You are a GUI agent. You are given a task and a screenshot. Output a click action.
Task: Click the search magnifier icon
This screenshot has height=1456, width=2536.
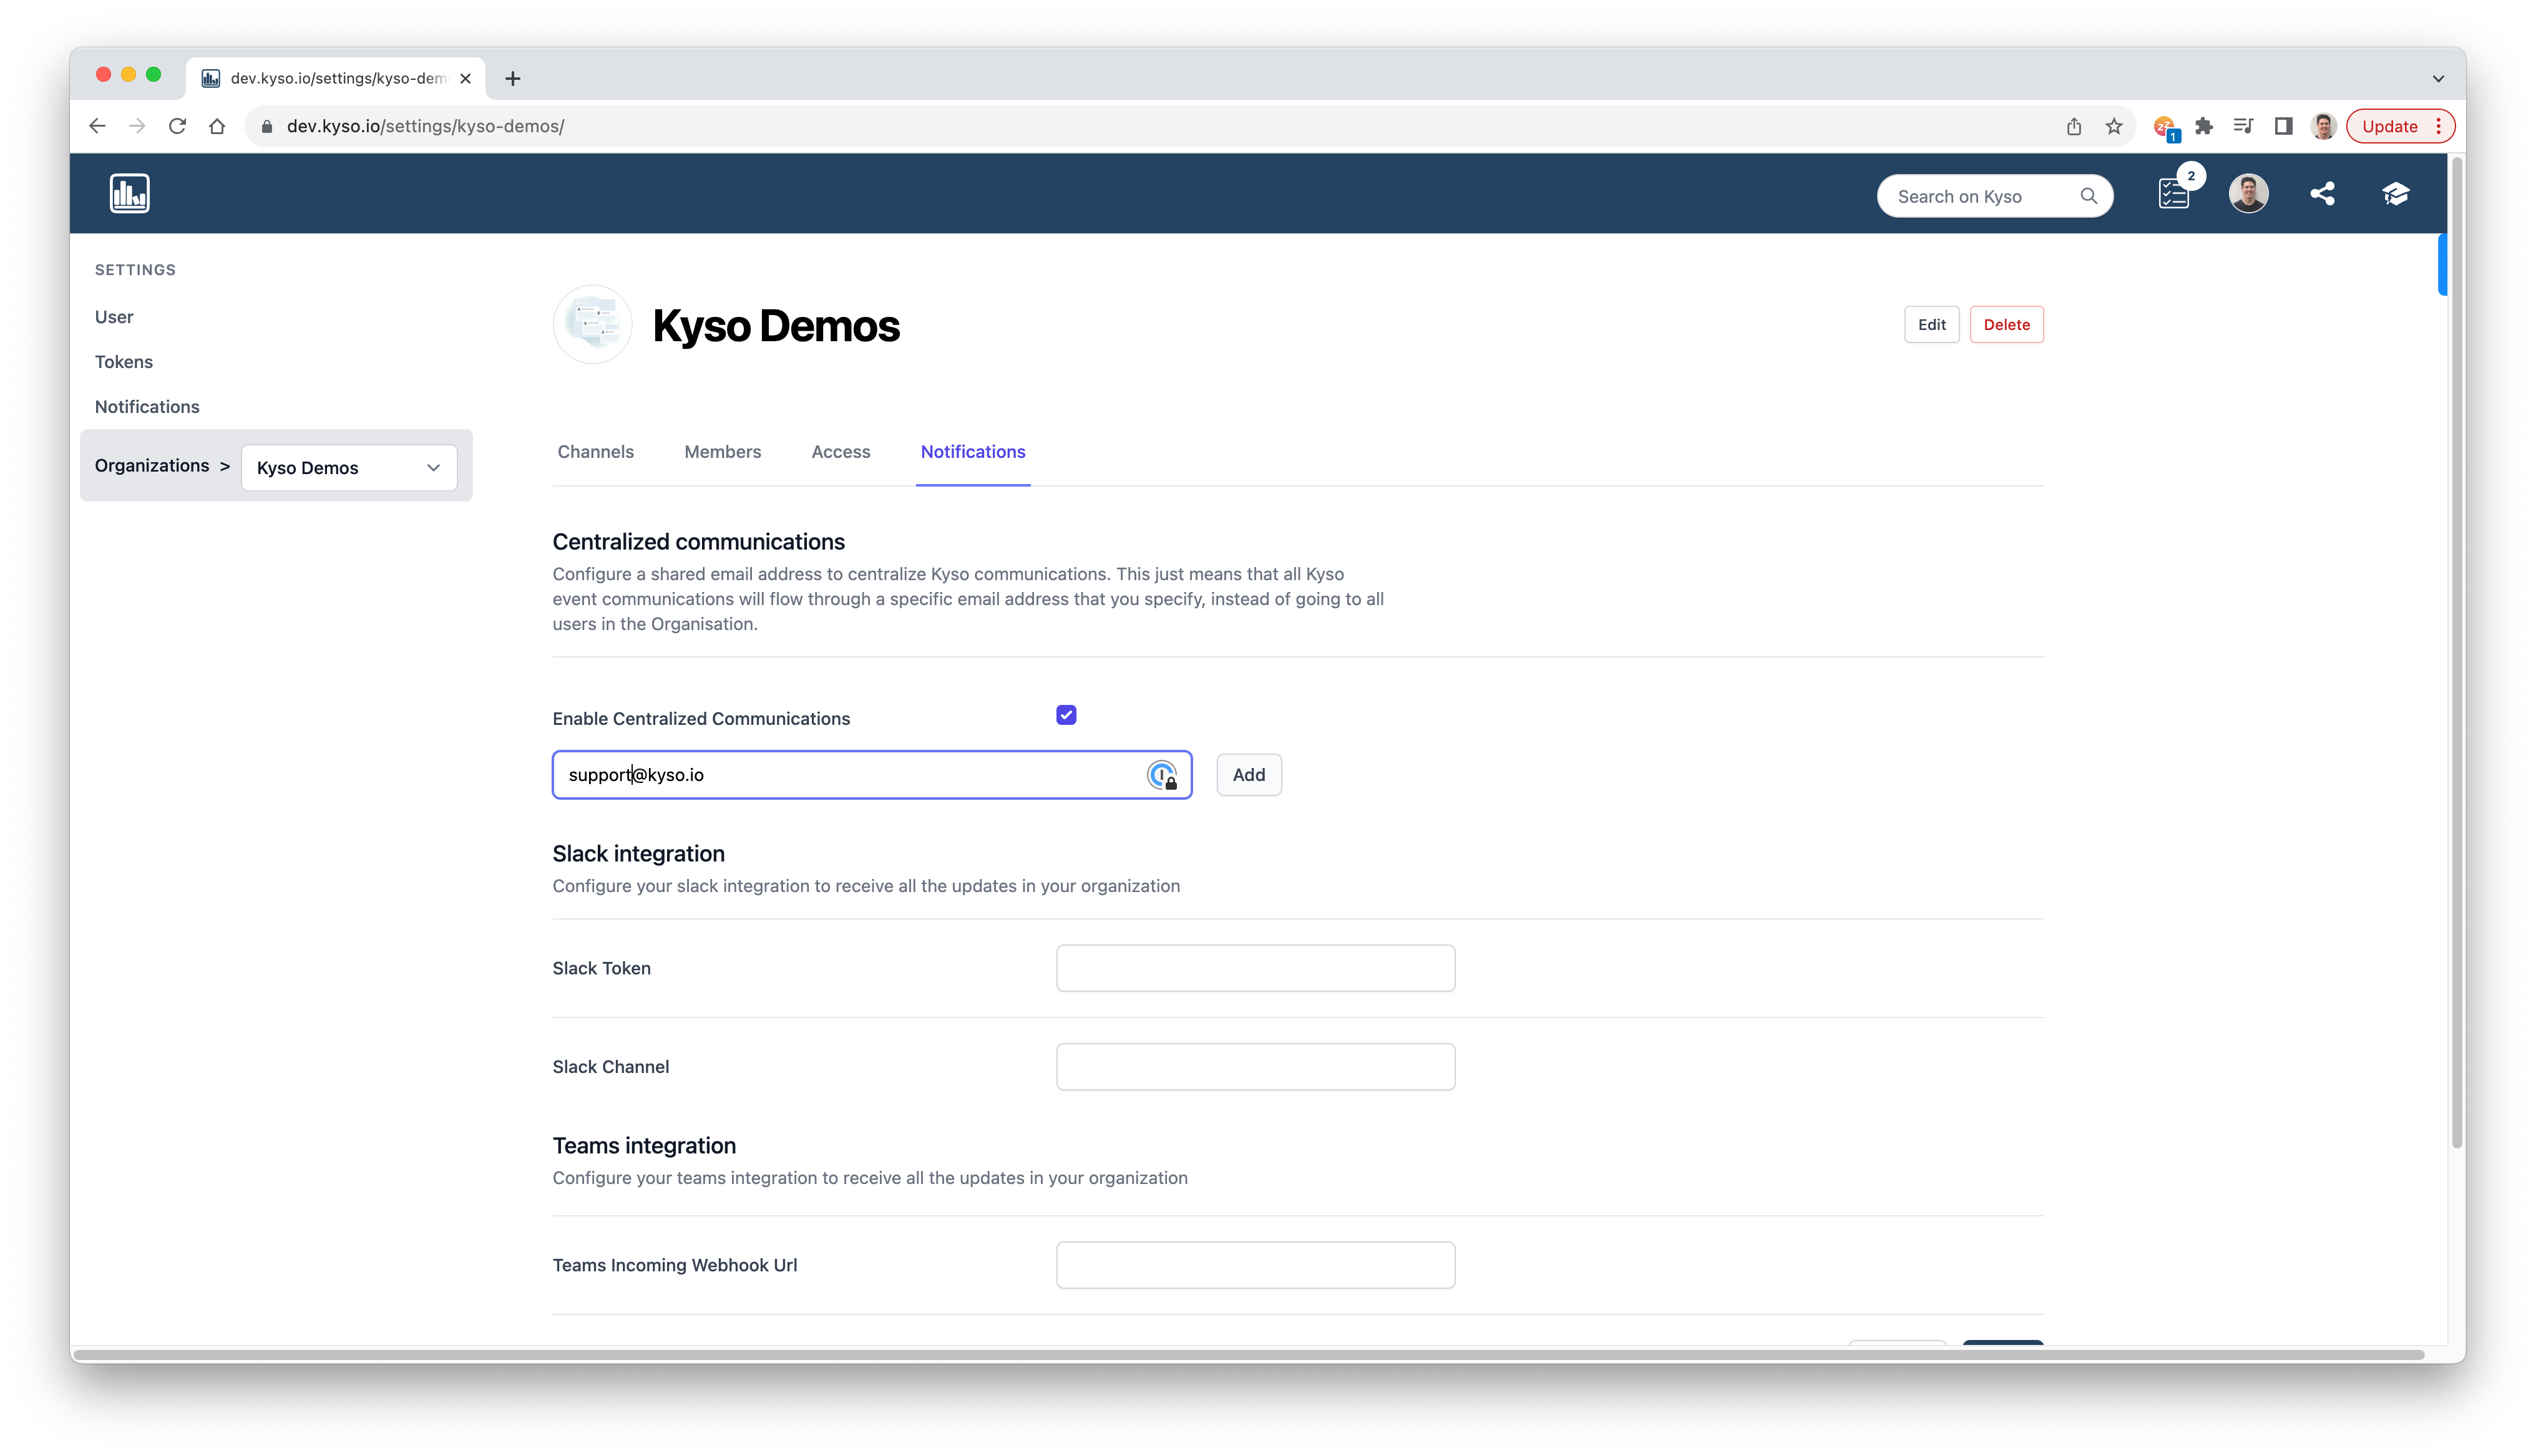(2089, 196)
